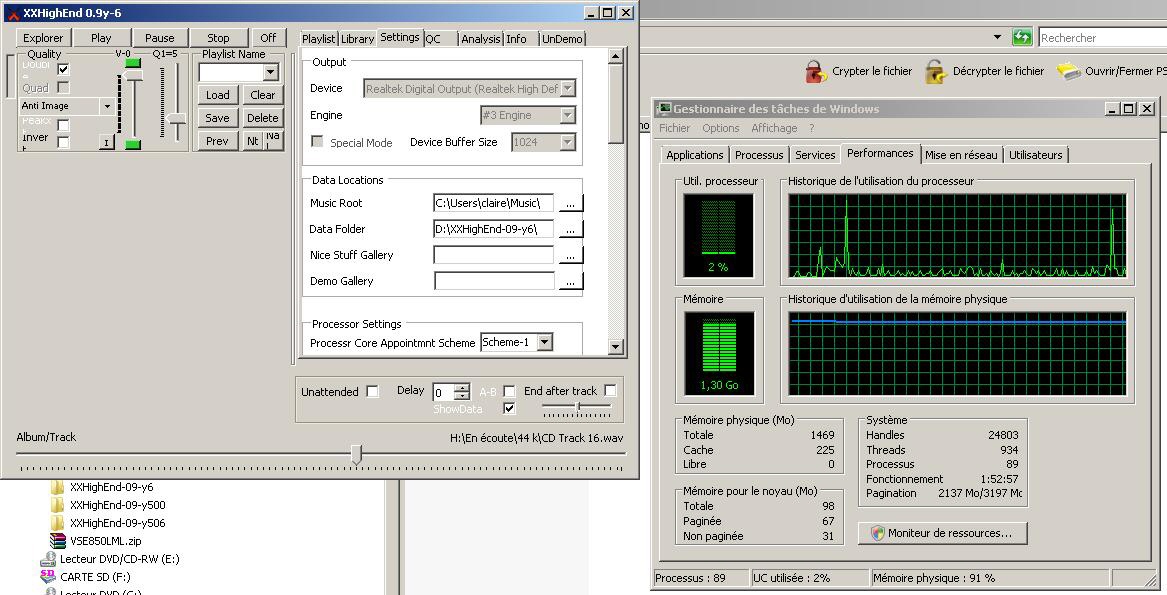Open the Processus tab in Task Manager

point(759,155)
